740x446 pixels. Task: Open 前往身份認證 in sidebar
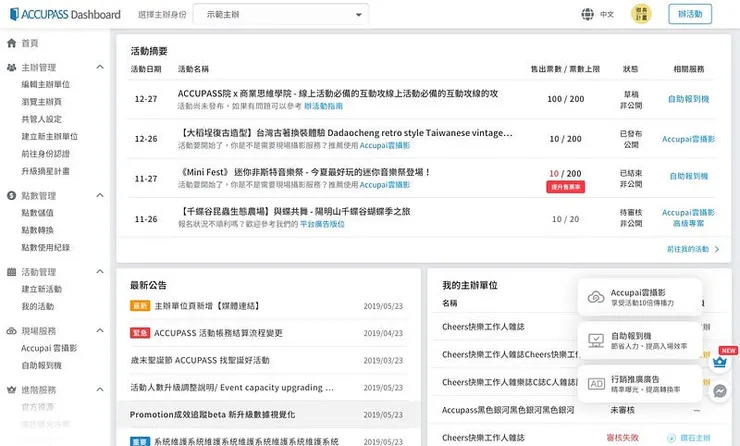click(x=45, y=154)
